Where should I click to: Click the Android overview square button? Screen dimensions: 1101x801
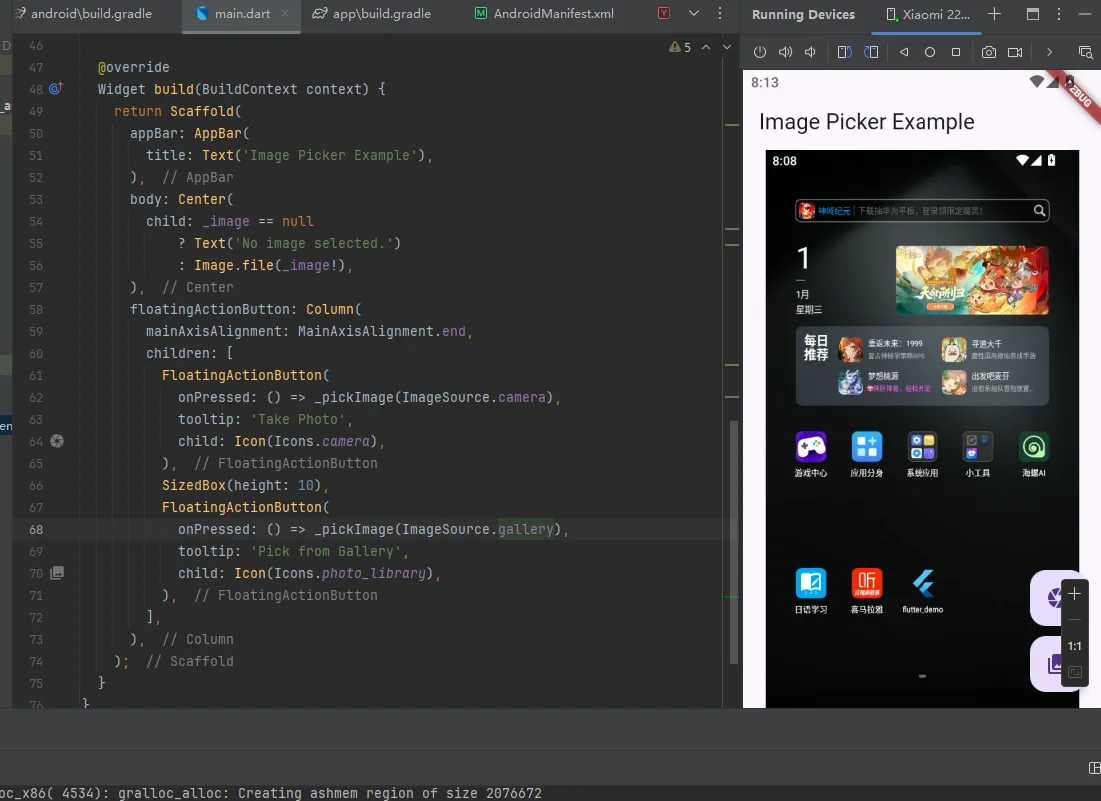click(956, 52)
